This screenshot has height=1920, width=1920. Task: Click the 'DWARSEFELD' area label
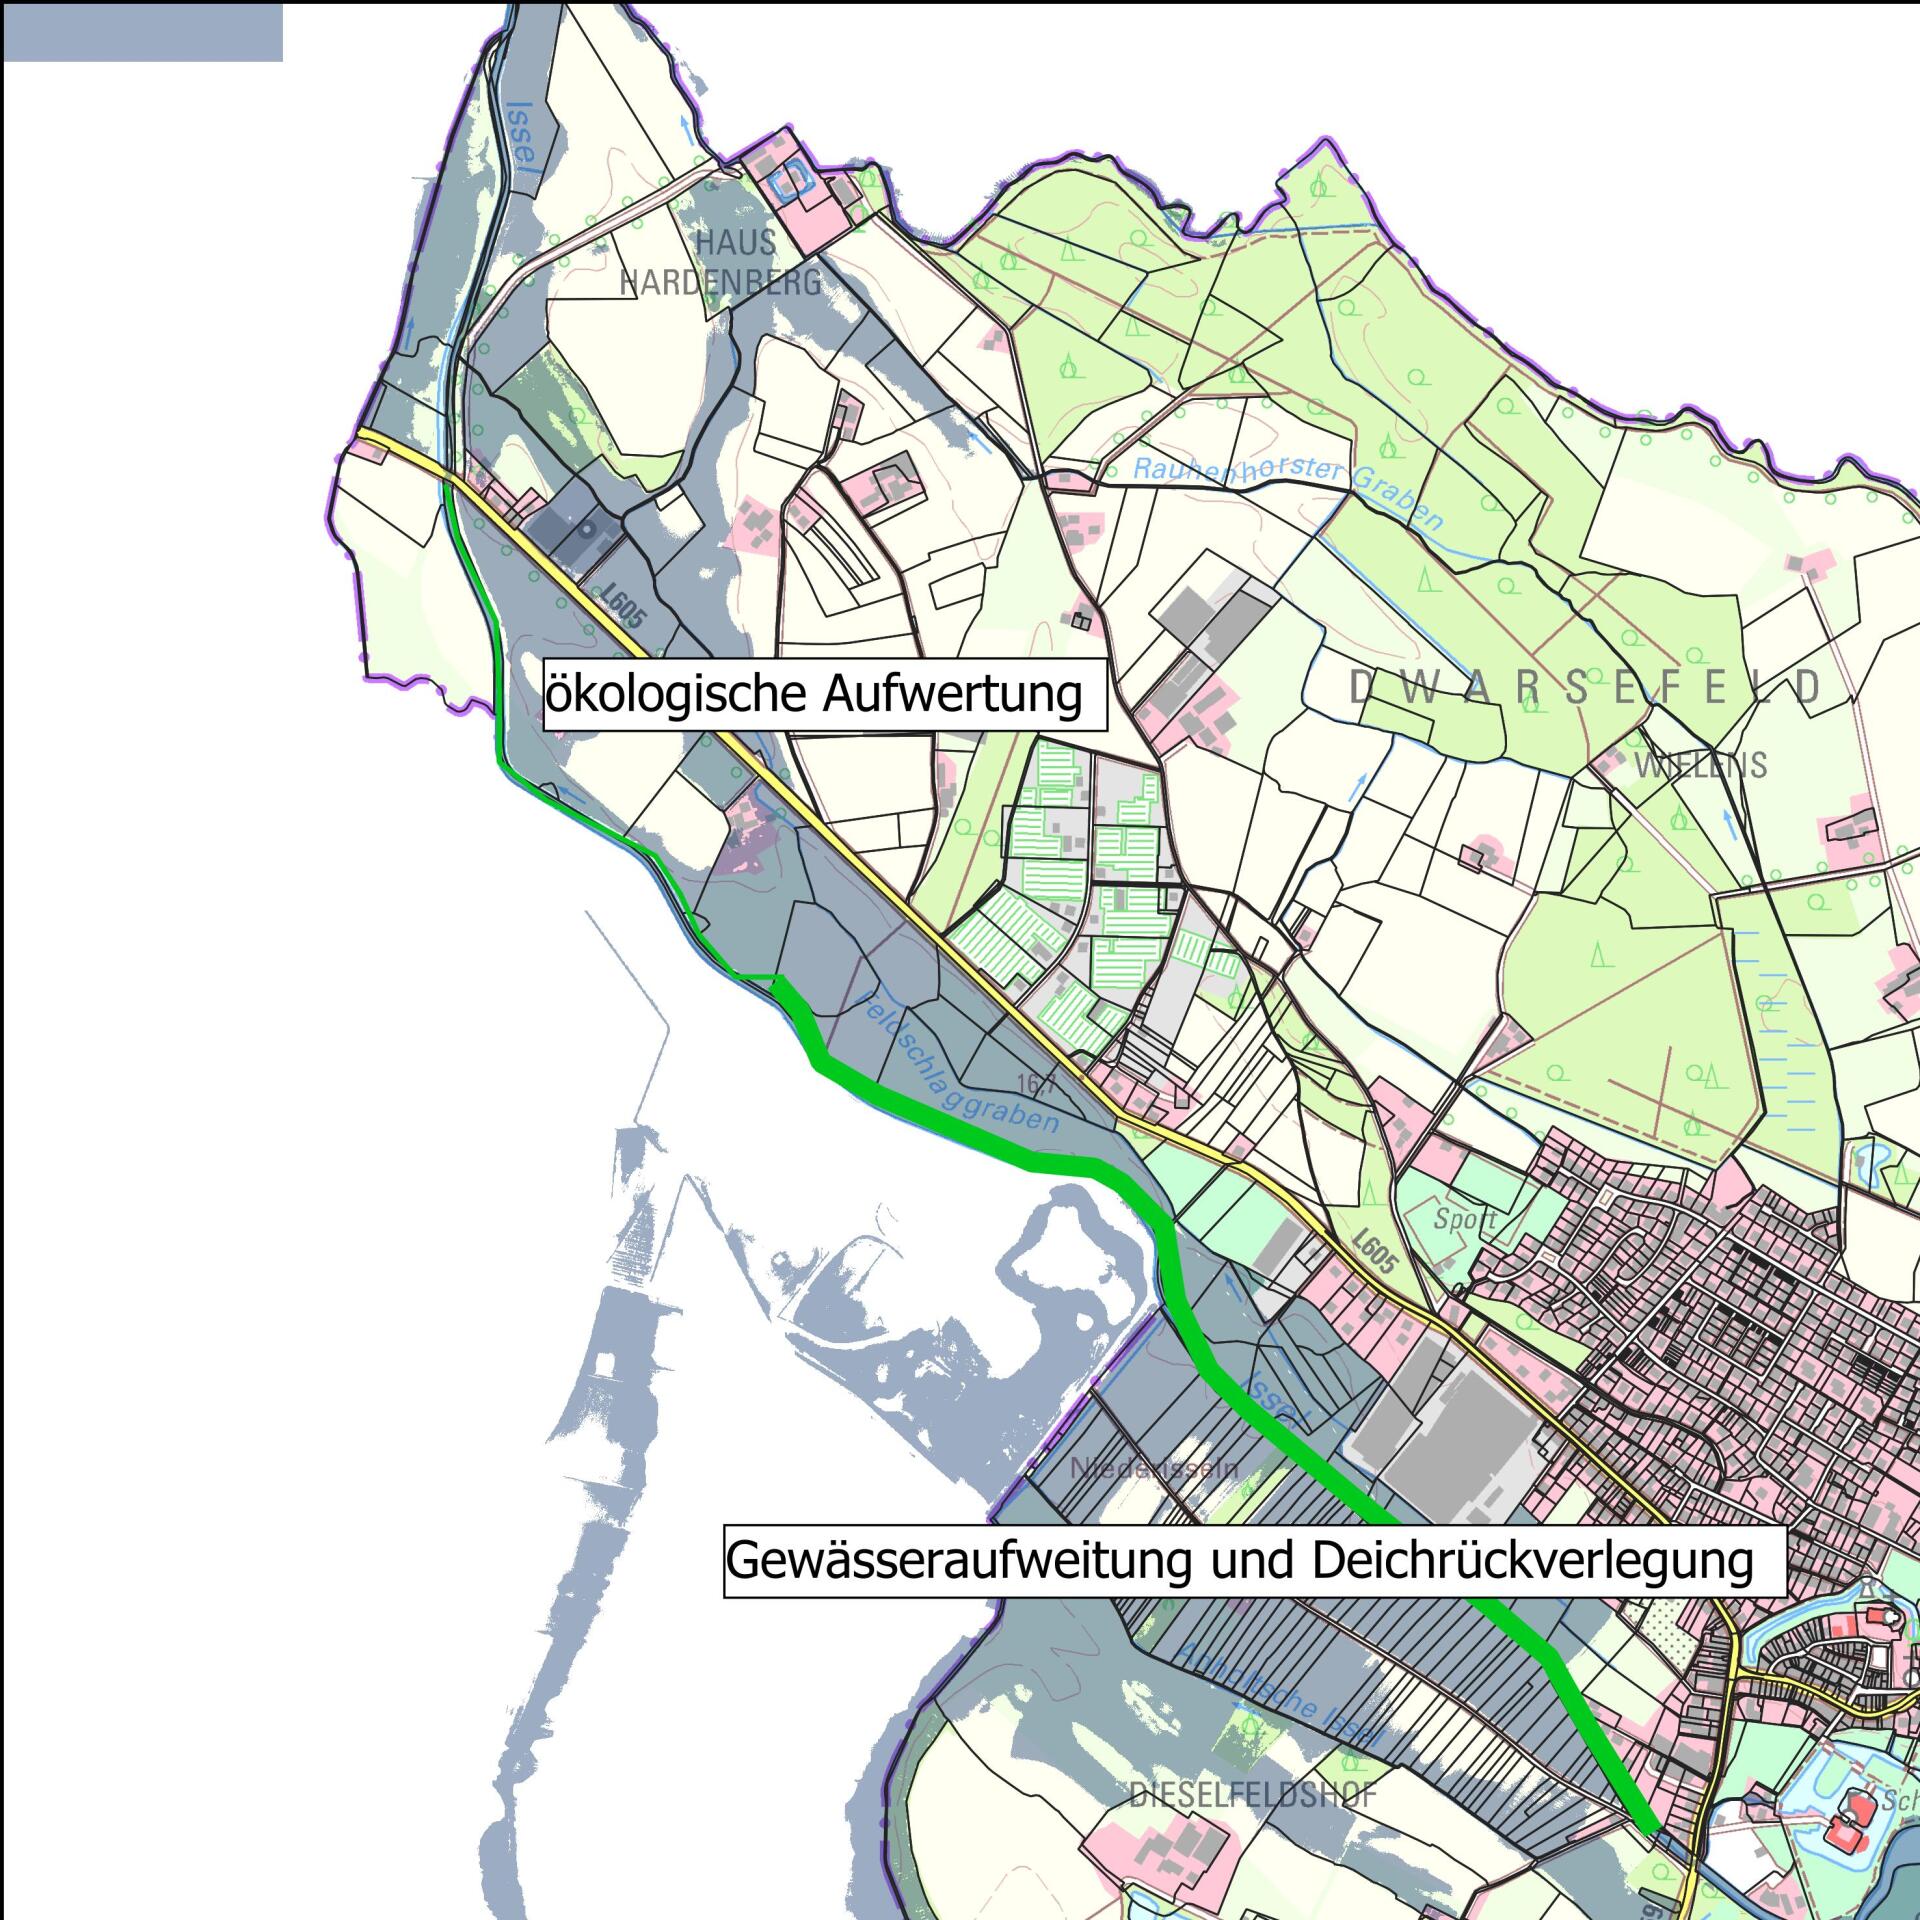tap(1586, 688)
